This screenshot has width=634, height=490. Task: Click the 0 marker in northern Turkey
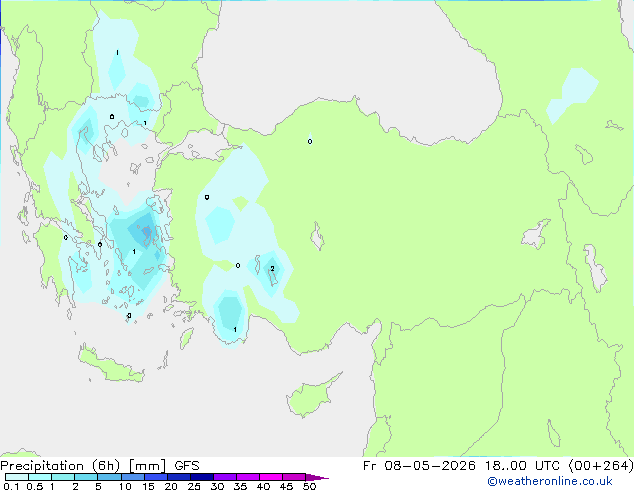[x=310, y=142]
